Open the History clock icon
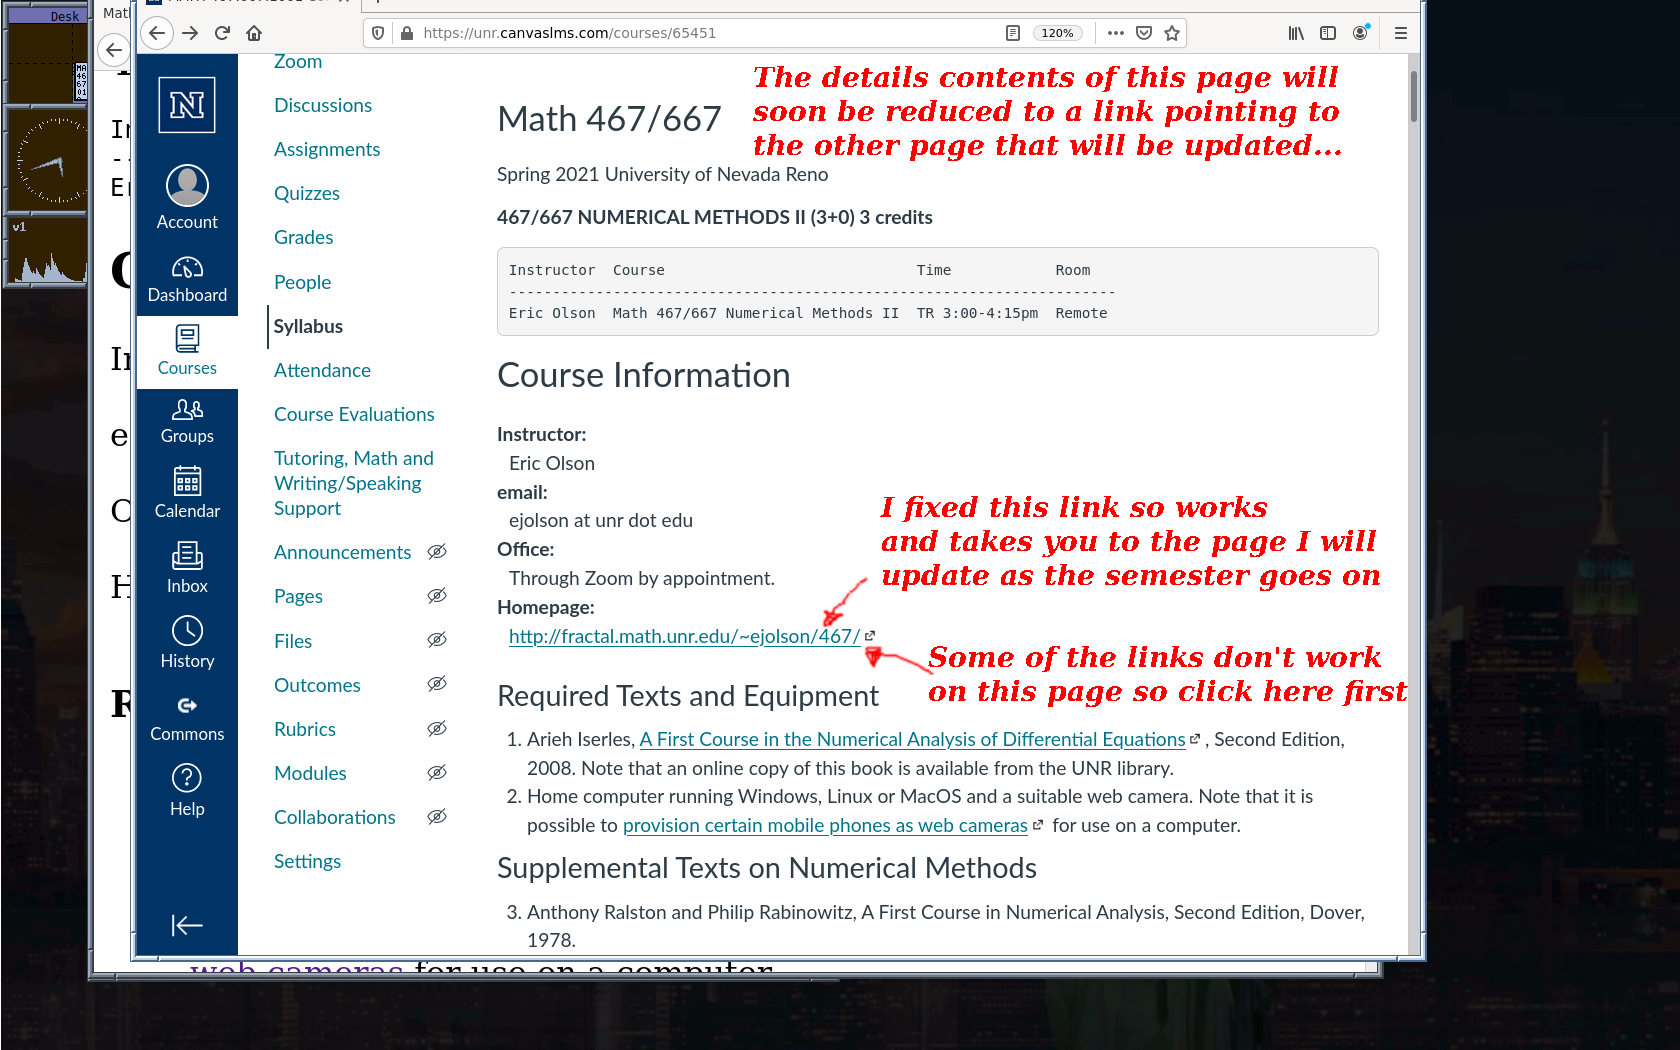Viewport: 1680px width, 1050px height. click(x=187, y=631)
